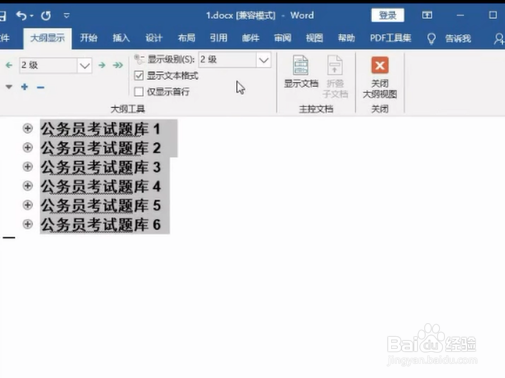Screen dimensions: 505x378
Task: Open the 插入 ribbon tab
Action: pyautogui.click(x=121, y=38)
